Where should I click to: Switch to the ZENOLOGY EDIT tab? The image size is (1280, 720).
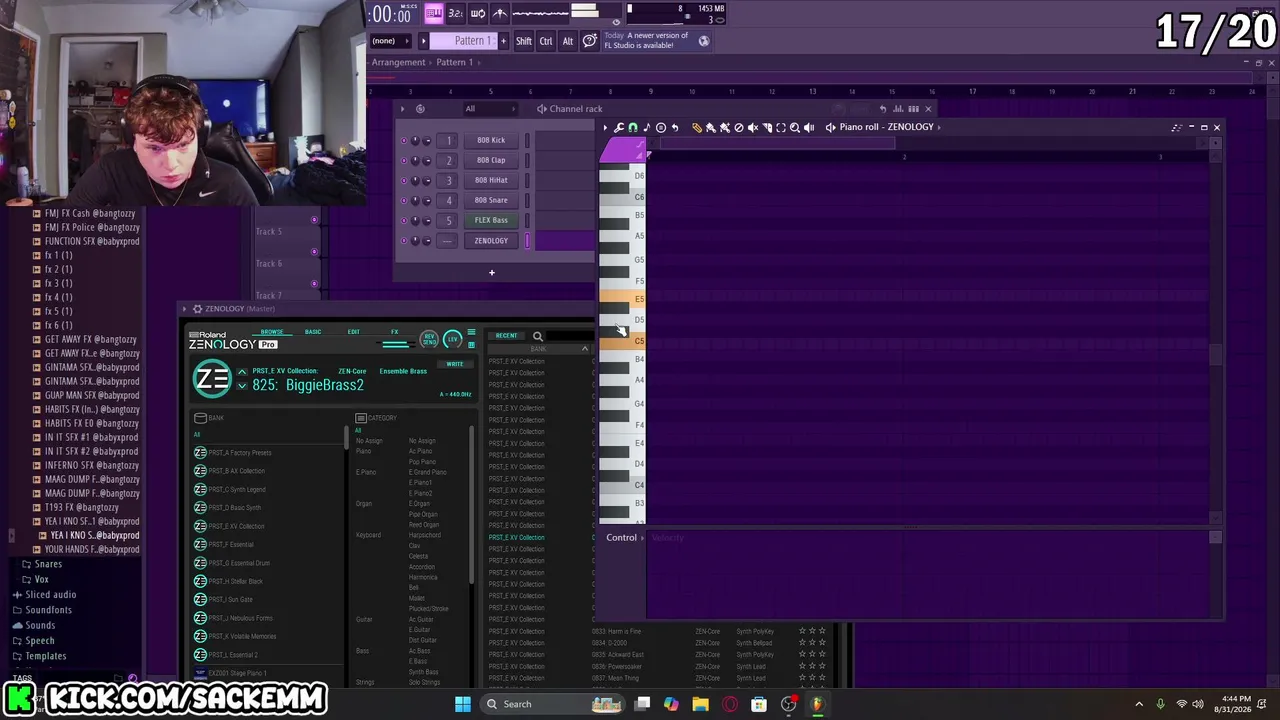[353, 332]
